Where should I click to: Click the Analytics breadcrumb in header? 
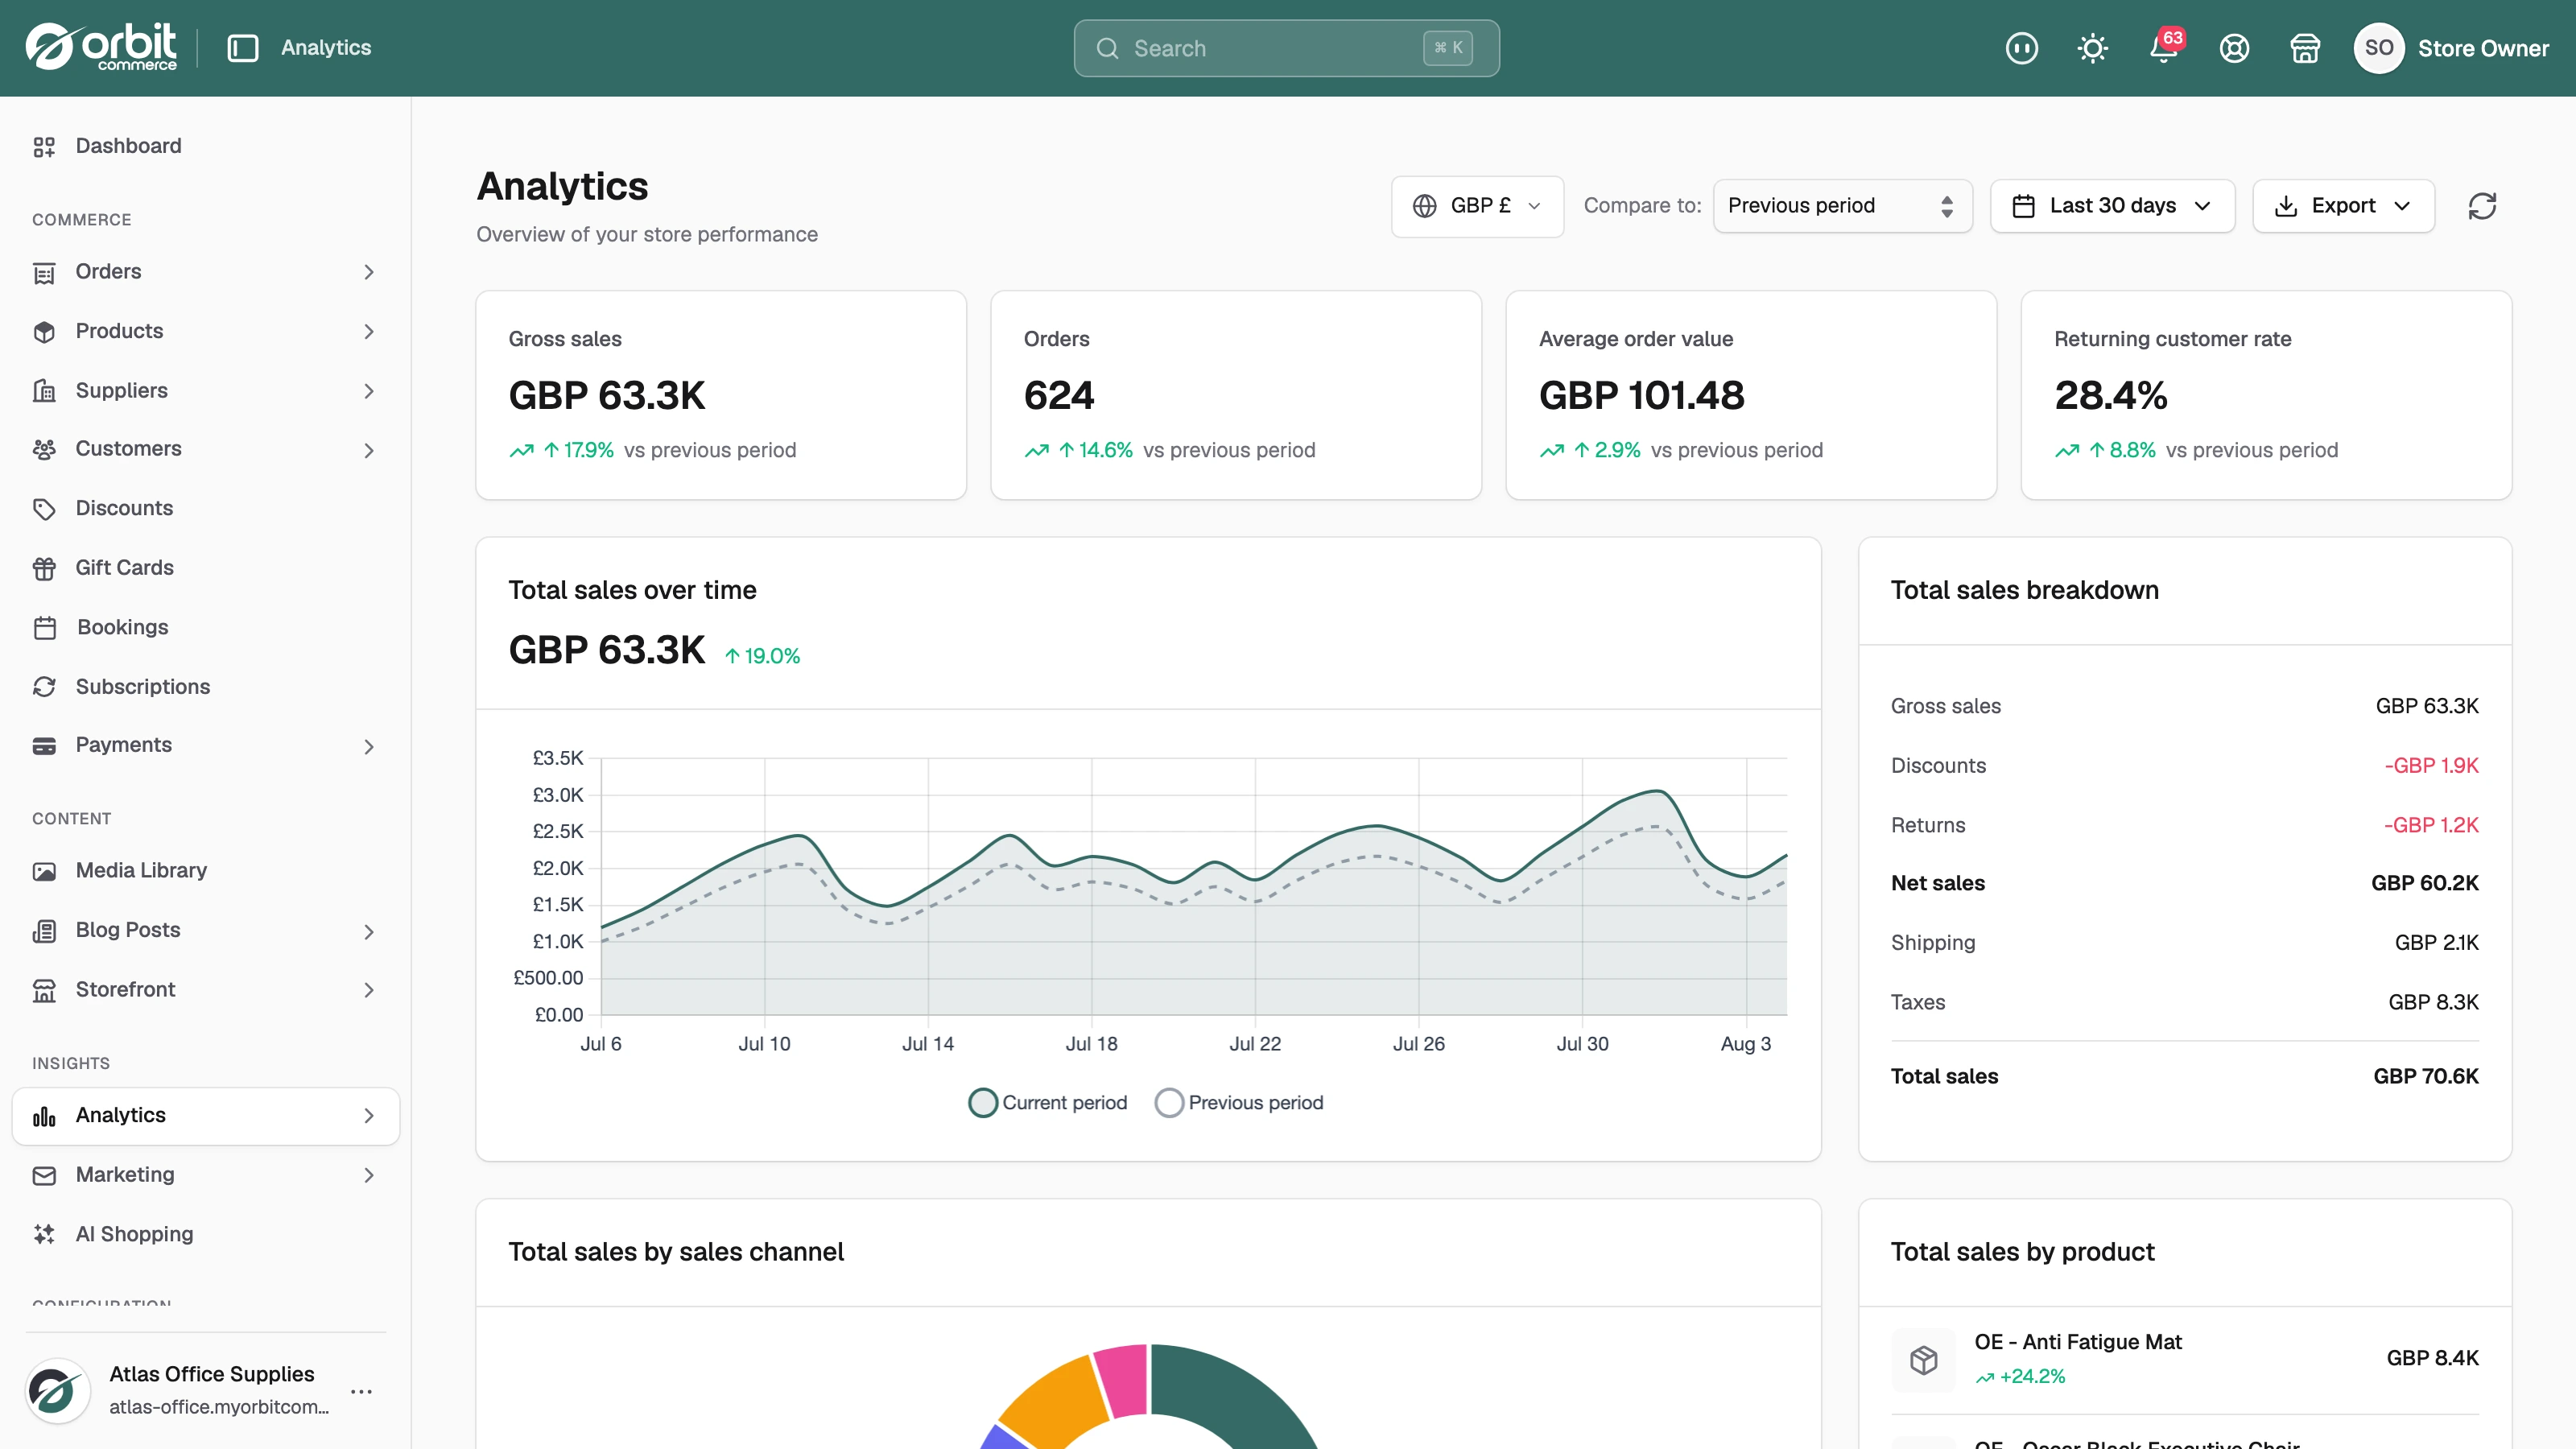click(x=326, y=48)
